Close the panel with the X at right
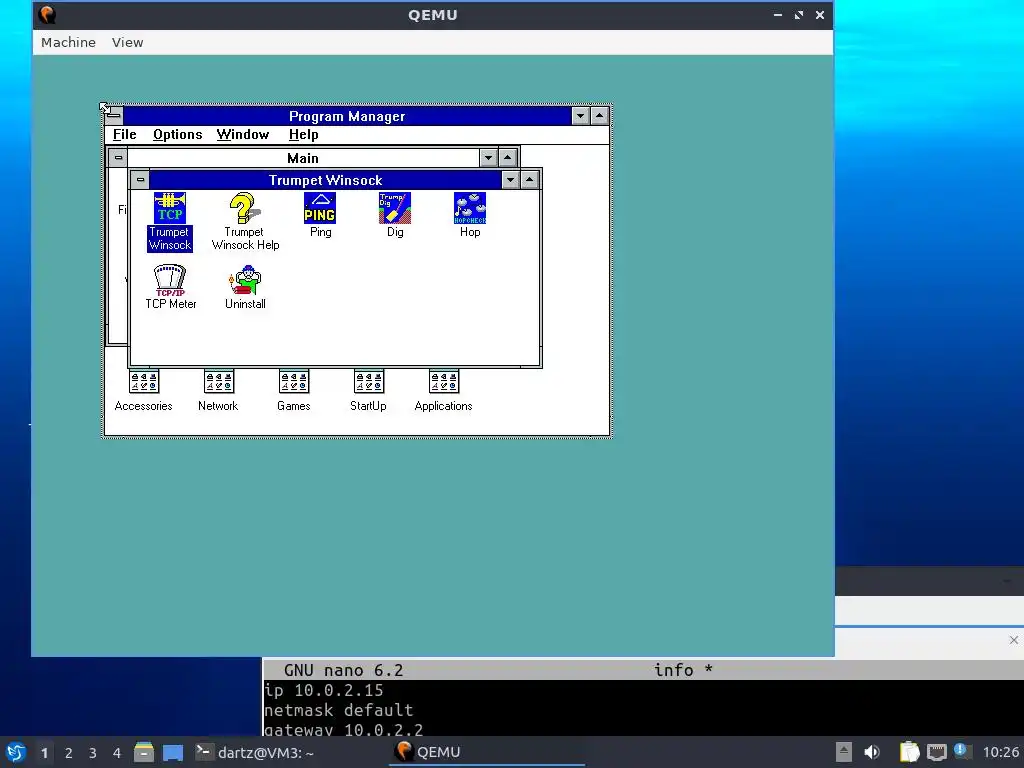The height and width of the screenshot is (768, 1024). (x=1014, y=640)
